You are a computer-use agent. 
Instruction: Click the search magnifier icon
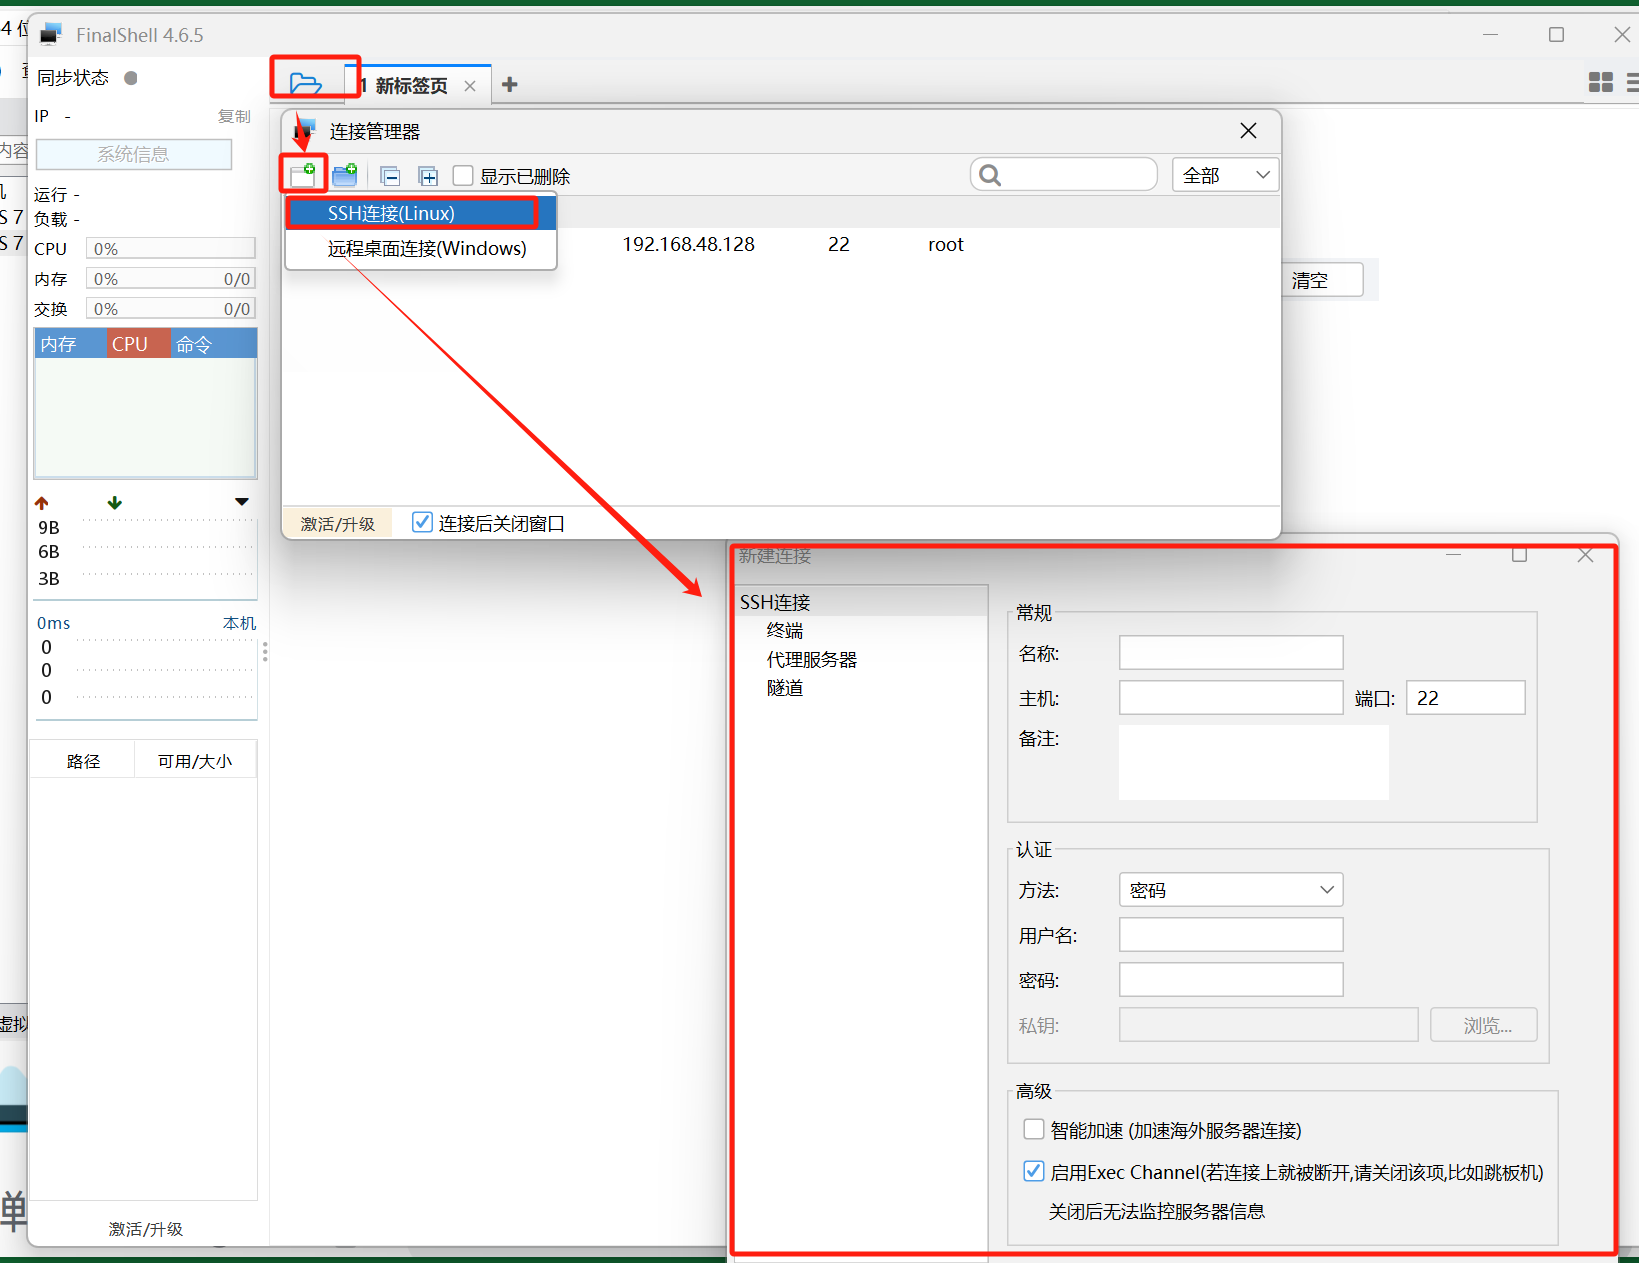(x=990, y=176)
